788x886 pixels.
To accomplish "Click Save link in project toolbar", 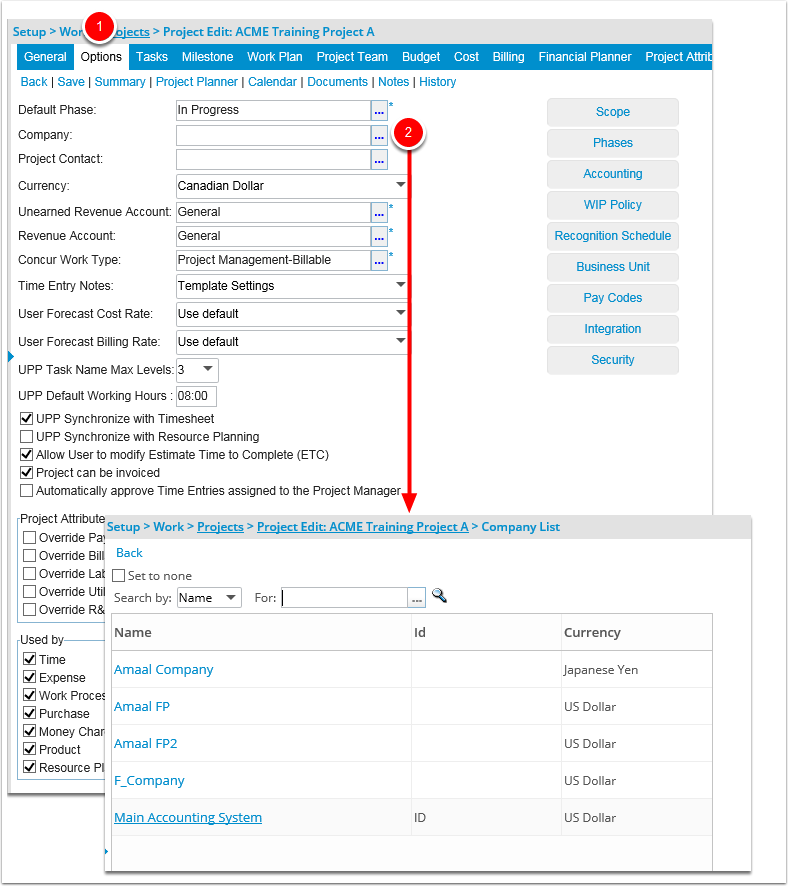I will (71, 82).
